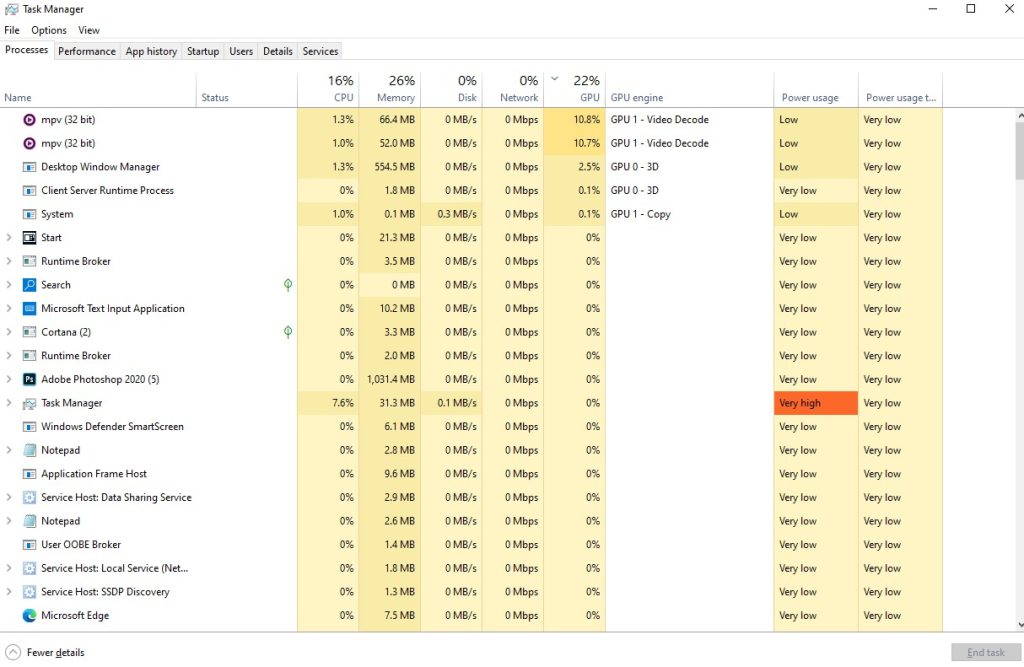Switch to the Details tab
Viewport: 1024px width, 667px height.
(x=278, y=51)
